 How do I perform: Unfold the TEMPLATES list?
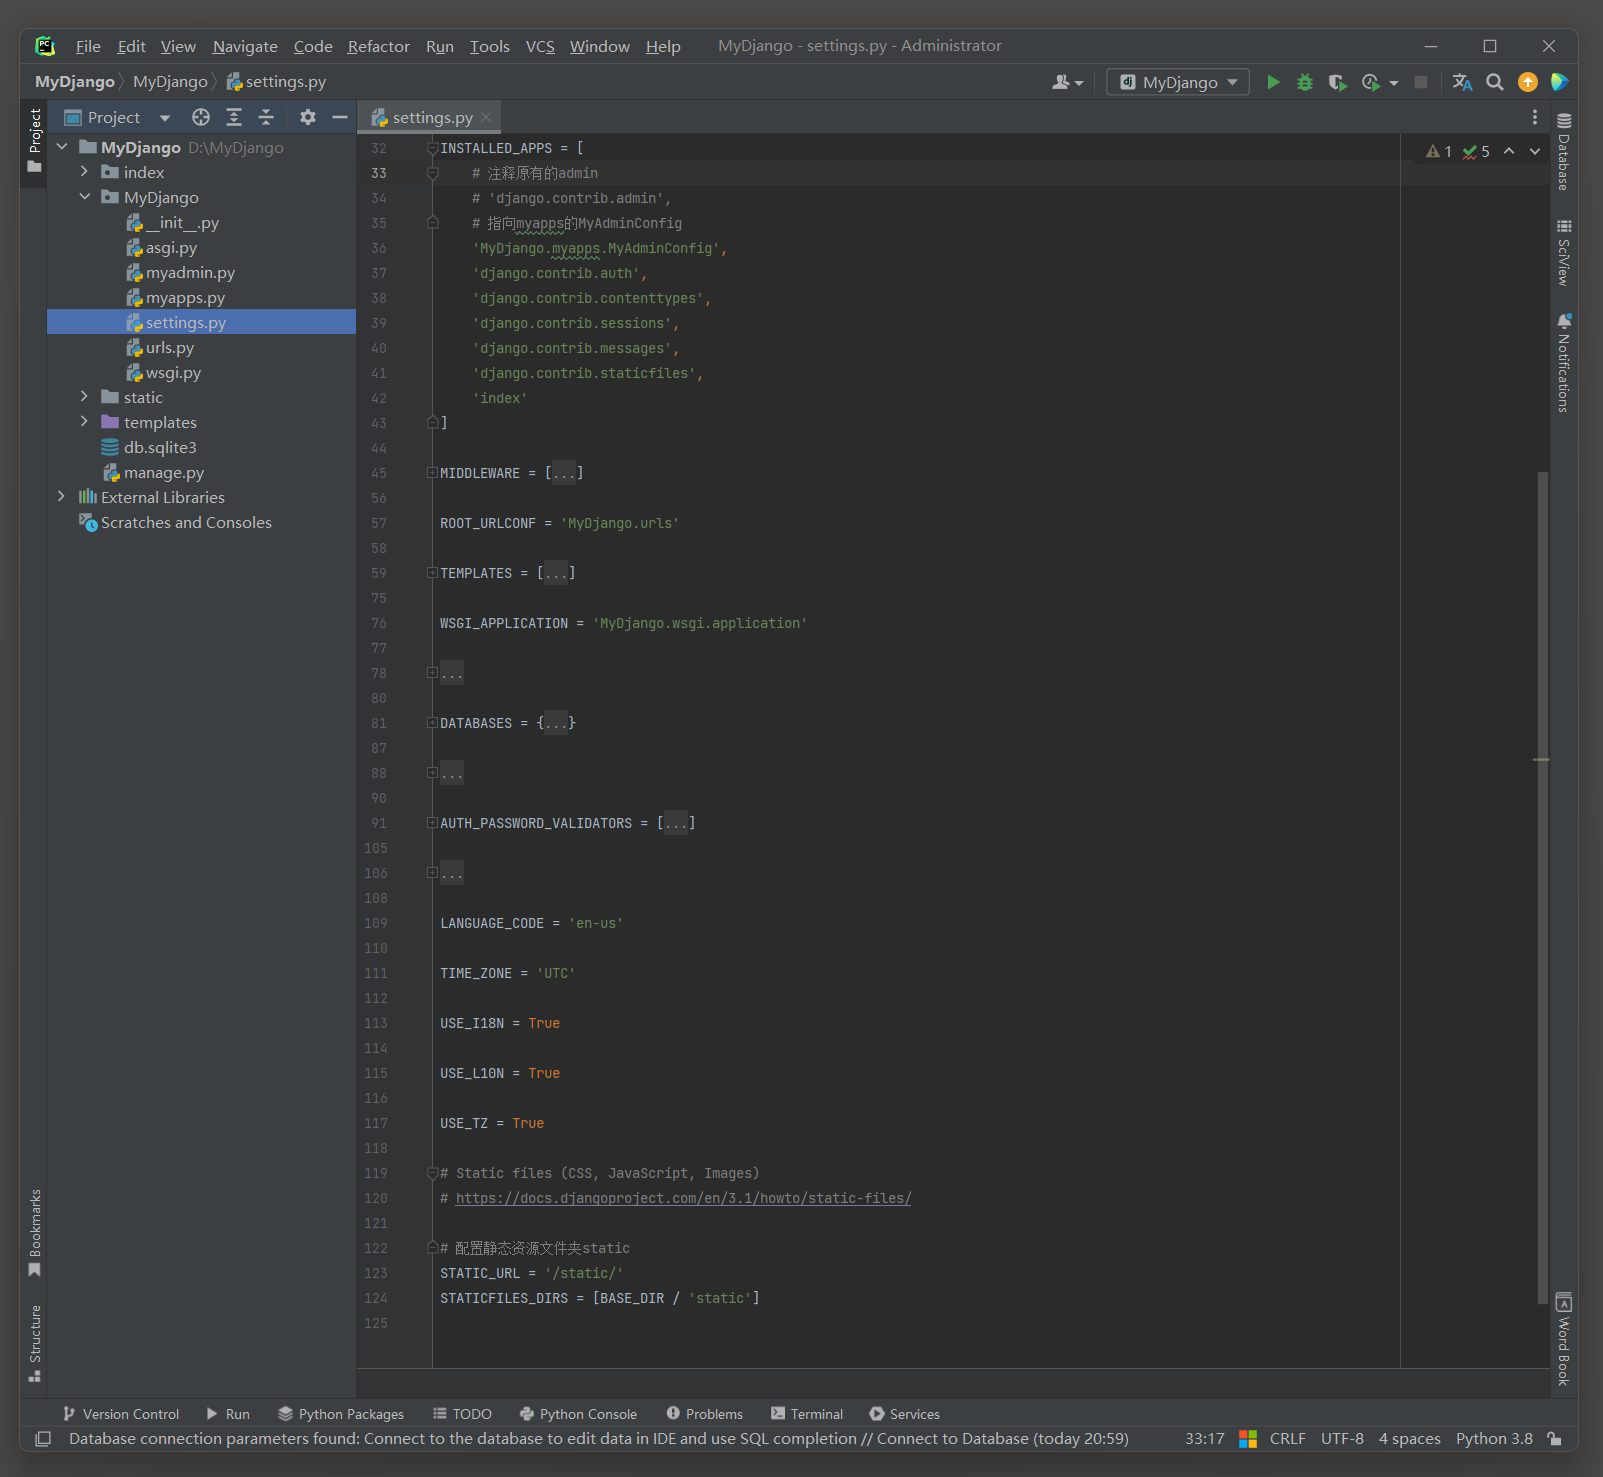432,573
